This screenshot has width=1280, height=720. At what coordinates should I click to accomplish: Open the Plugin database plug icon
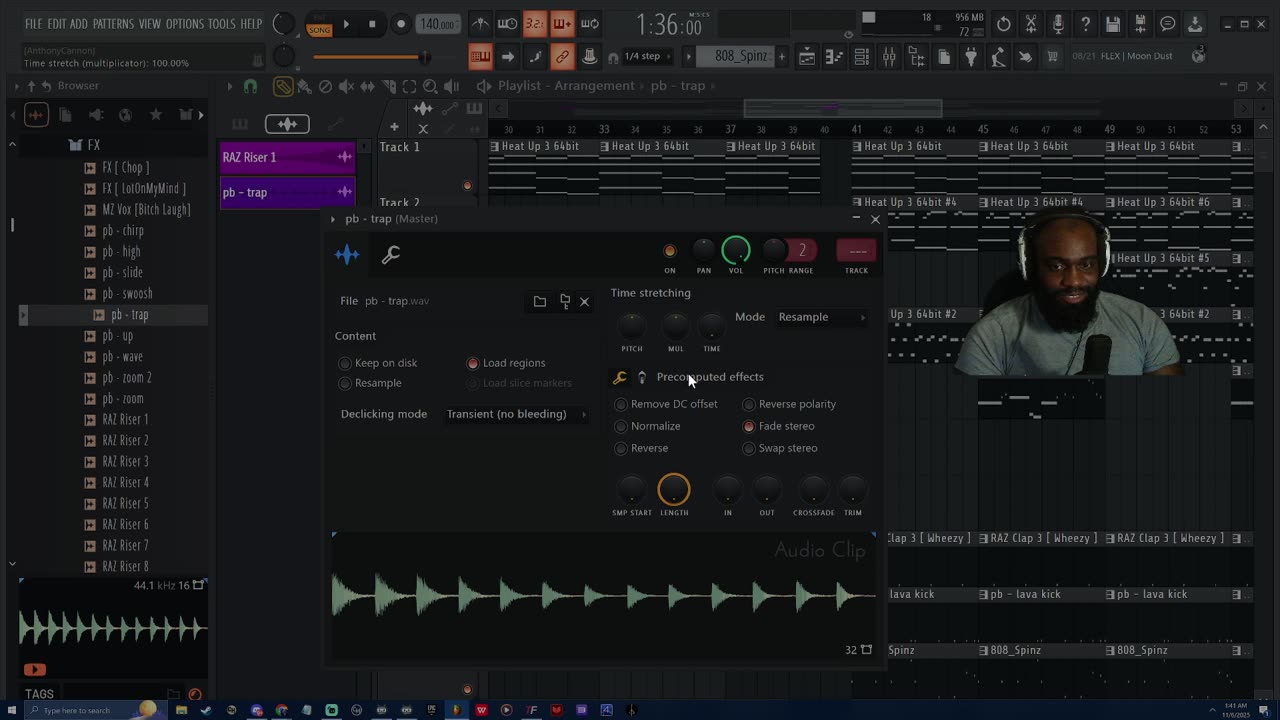tap(970, 57)
